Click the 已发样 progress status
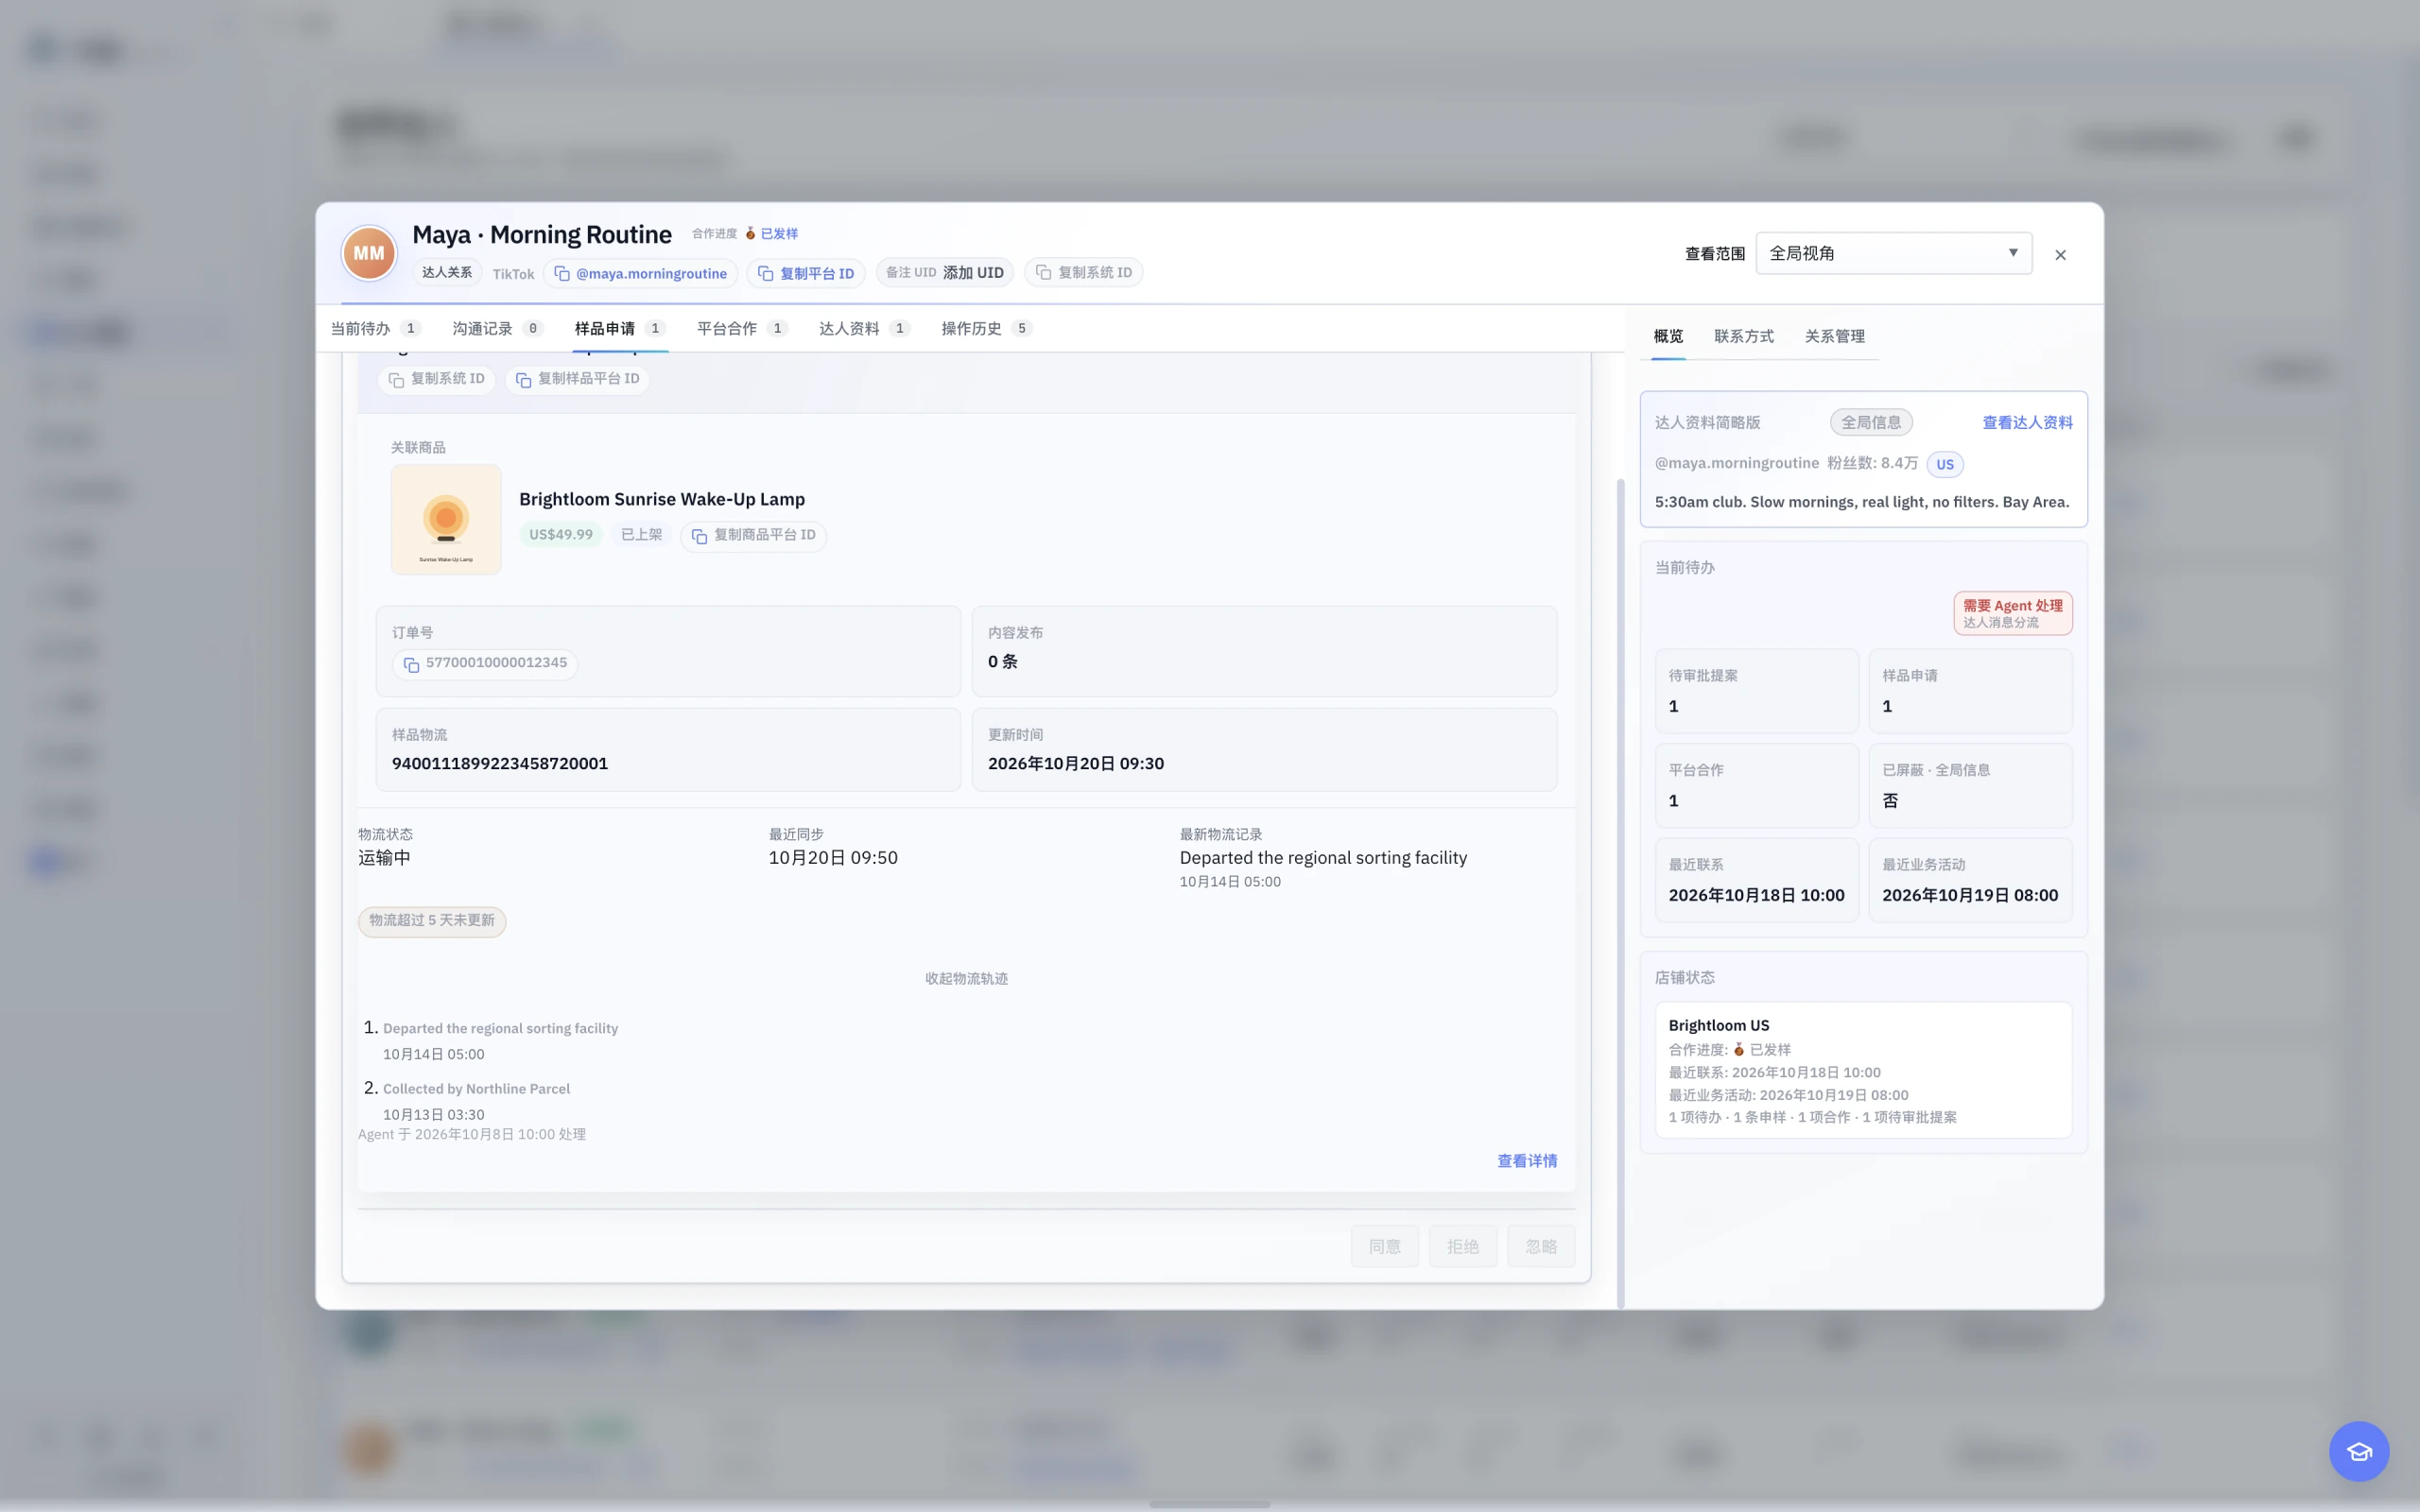Screen dimensions: 2420x1512 (771, 233)
